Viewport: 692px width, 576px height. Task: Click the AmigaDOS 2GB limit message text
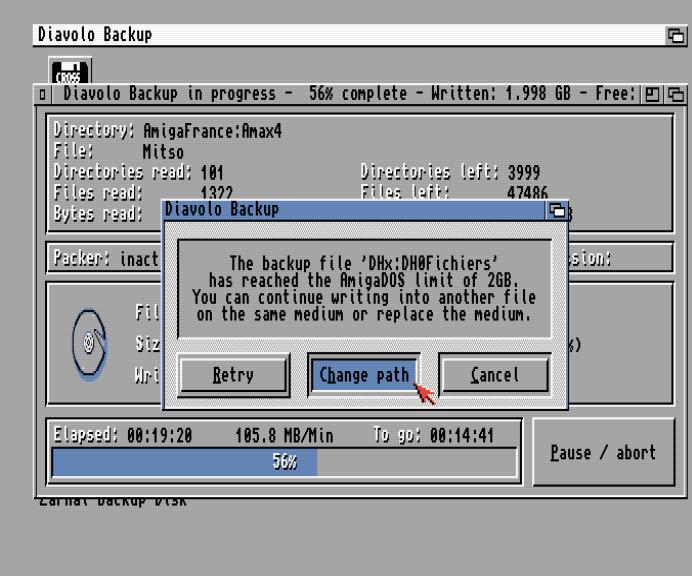click(x=364, y=288)
